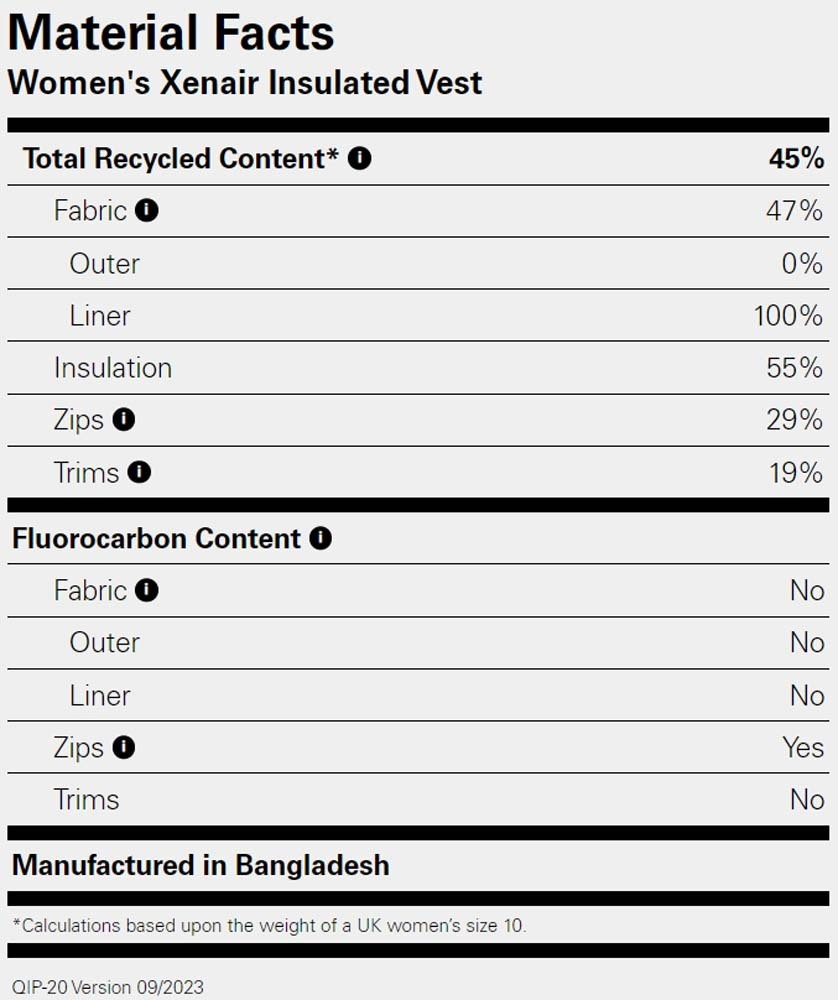
Task: Click the 55% Insulation value
Action: [795, 368]
